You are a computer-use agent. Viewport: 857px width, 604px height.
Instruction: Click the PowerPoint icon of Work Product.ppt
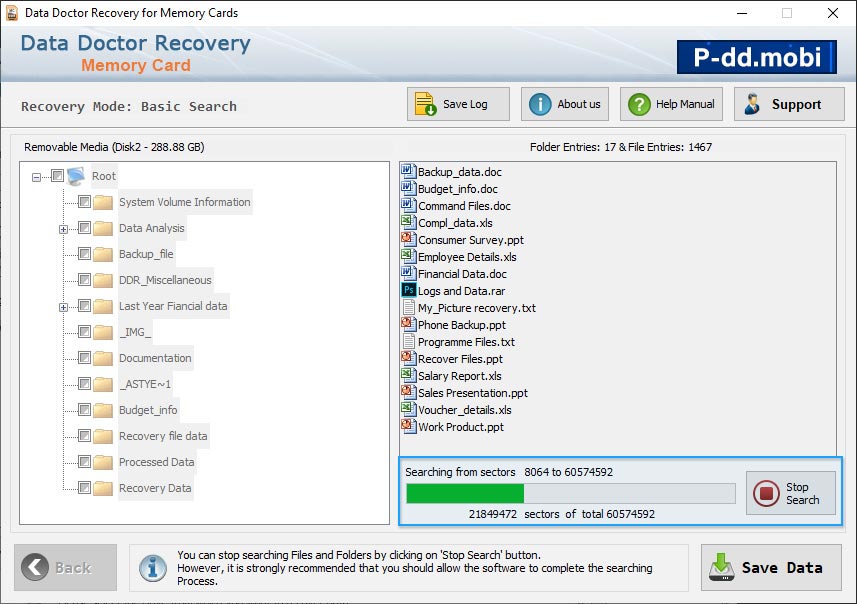pos(408,426)
